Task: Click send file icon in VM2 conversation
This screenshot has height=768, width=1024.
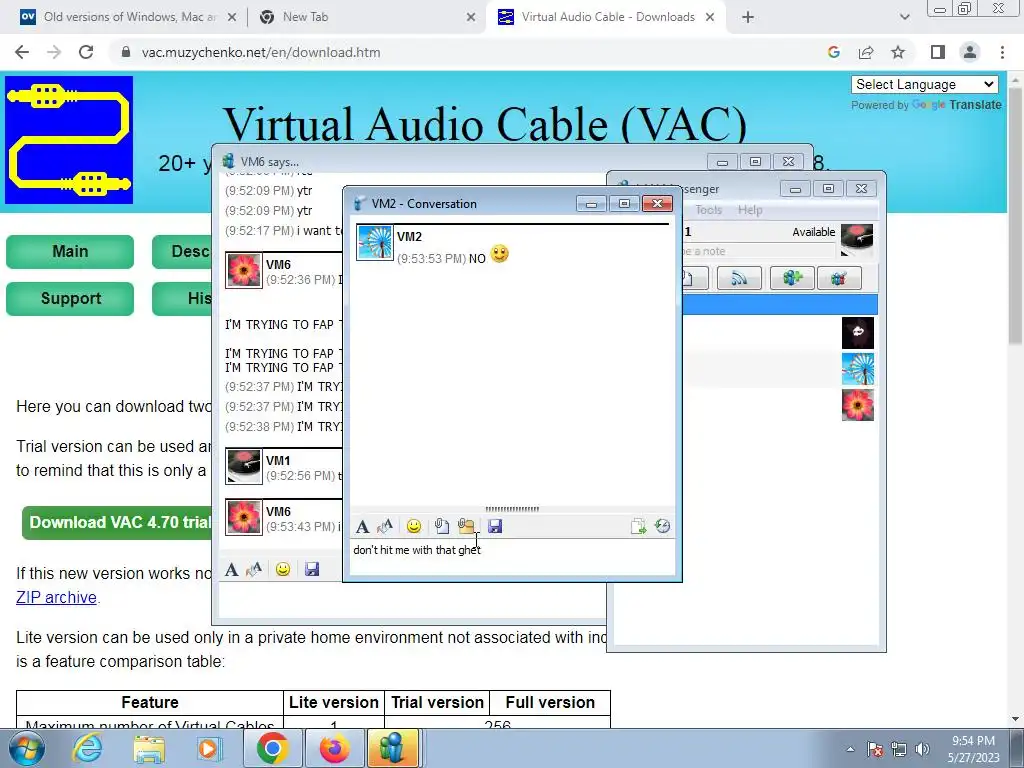Action: [x=638, y=526]
